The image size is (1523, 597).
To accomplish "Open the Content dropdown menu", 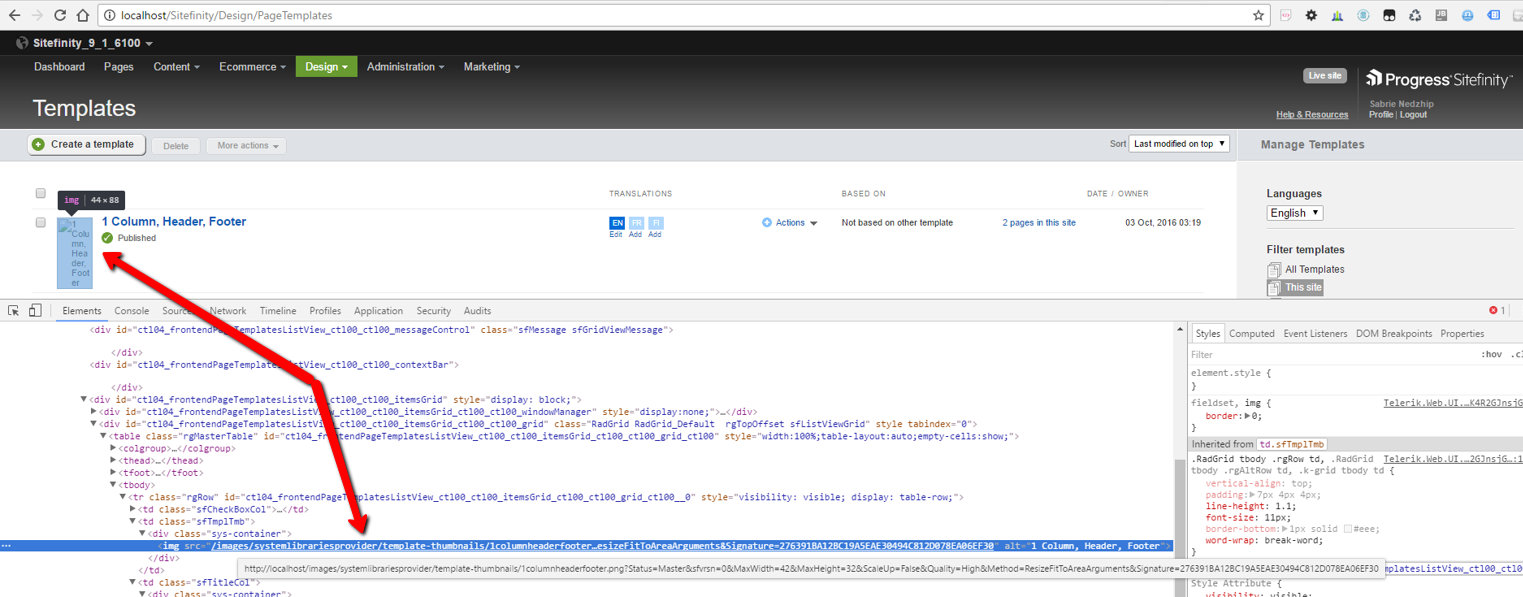I will (x=176, y=67).
